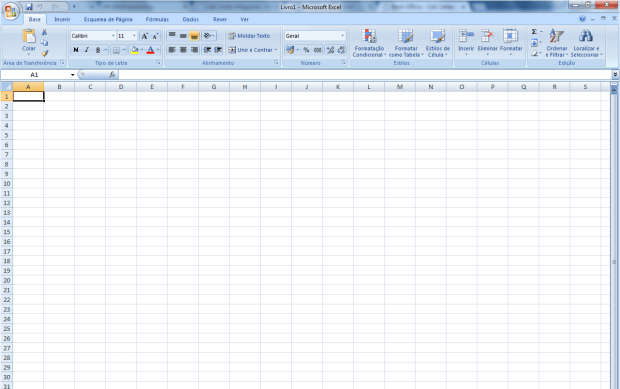Click the fx insert function button
The height and width of the screenshot is (389, 620).
click(x=112, y=75)
